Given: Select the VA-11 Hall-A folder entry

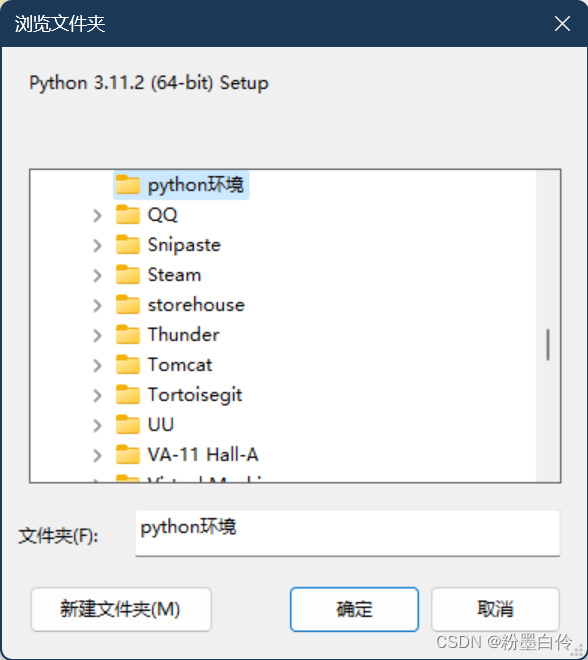Looking at the screenshot, I should tap(187, 455).
